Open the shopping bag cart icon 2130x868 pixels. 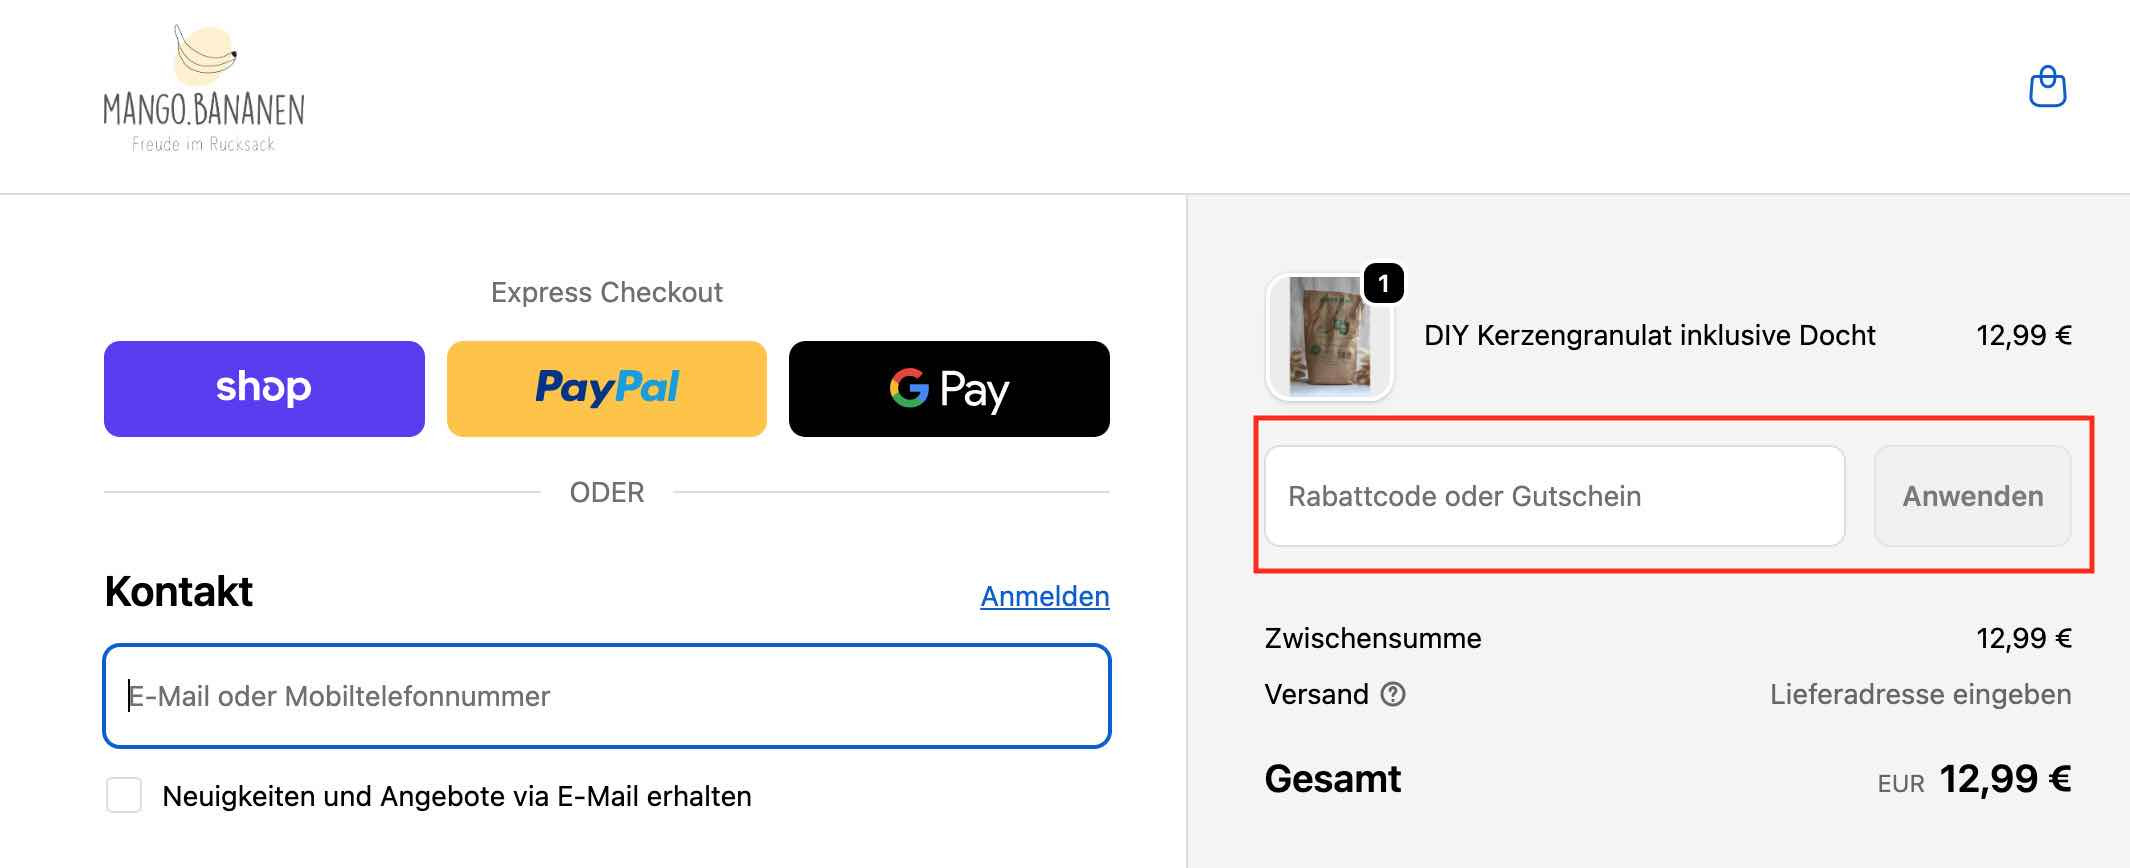(2047, 87)
